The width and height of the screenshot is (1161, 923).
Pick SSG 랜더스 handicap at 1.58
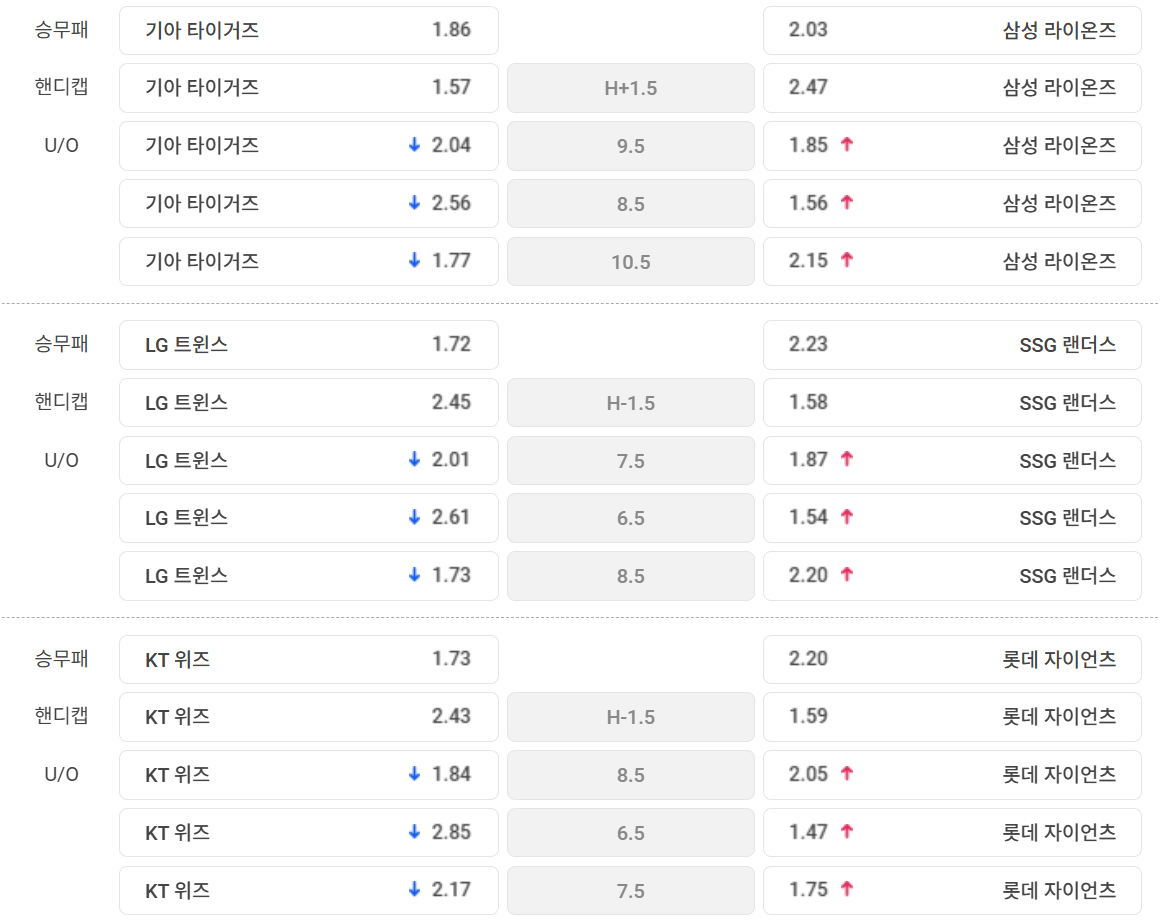coord(952,403)
